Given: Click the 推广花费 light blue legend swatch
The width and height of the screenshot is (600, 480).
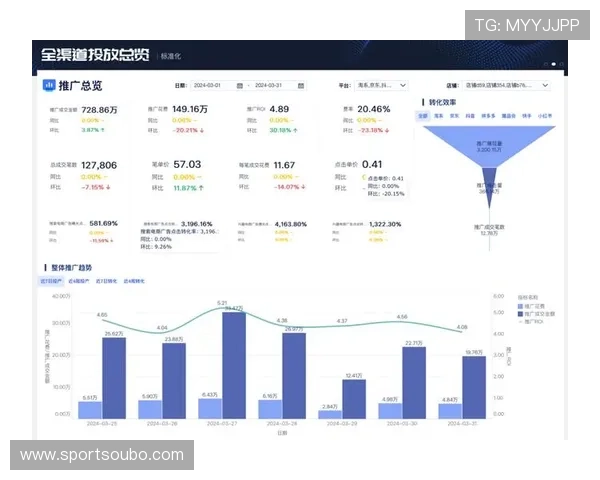Looking at the screenshot, I should [520, 306].
